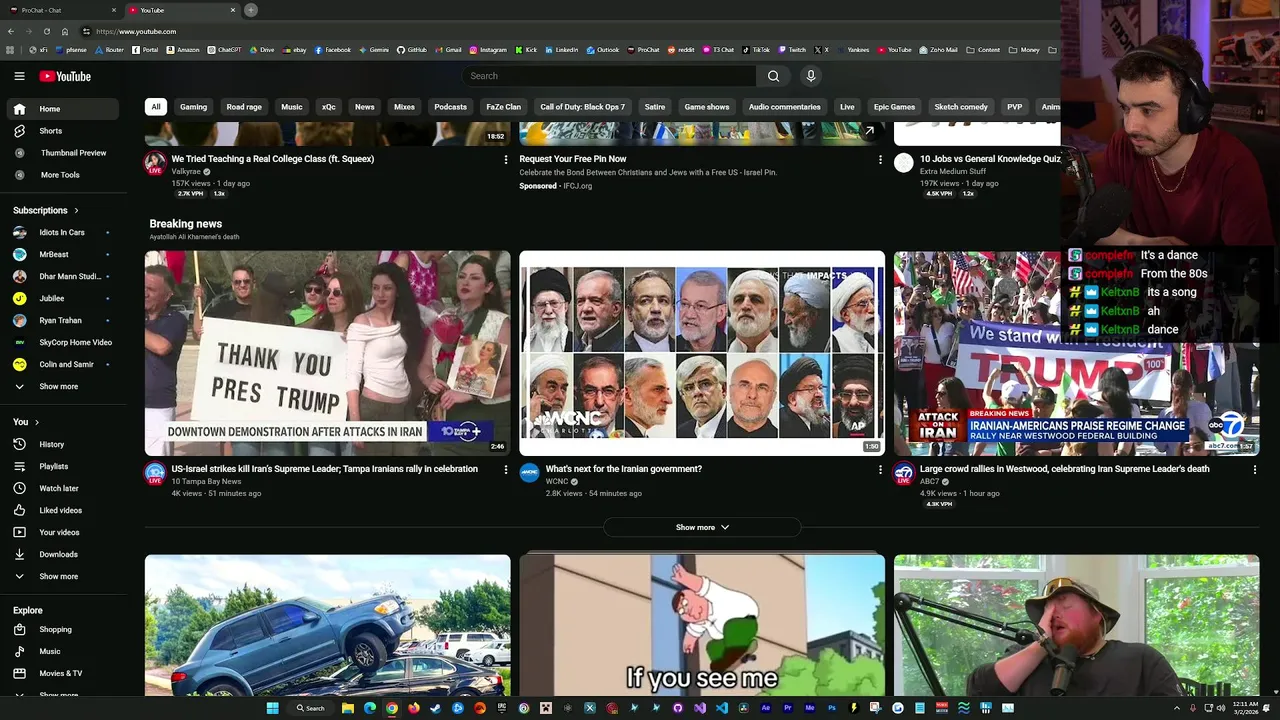Select the All filter chip
This screenshot has height=720, width=1280.
click(x=155, y=107)
